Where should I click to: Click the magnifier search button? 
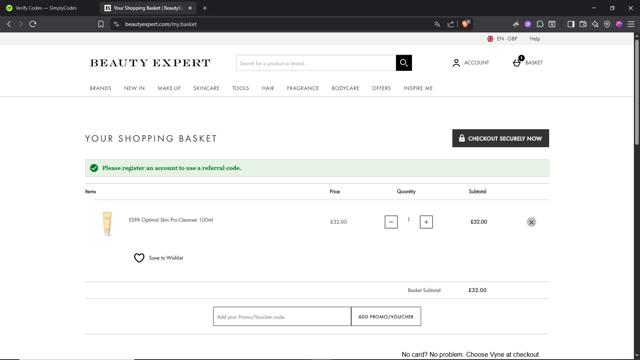click(x=404, y=63)
